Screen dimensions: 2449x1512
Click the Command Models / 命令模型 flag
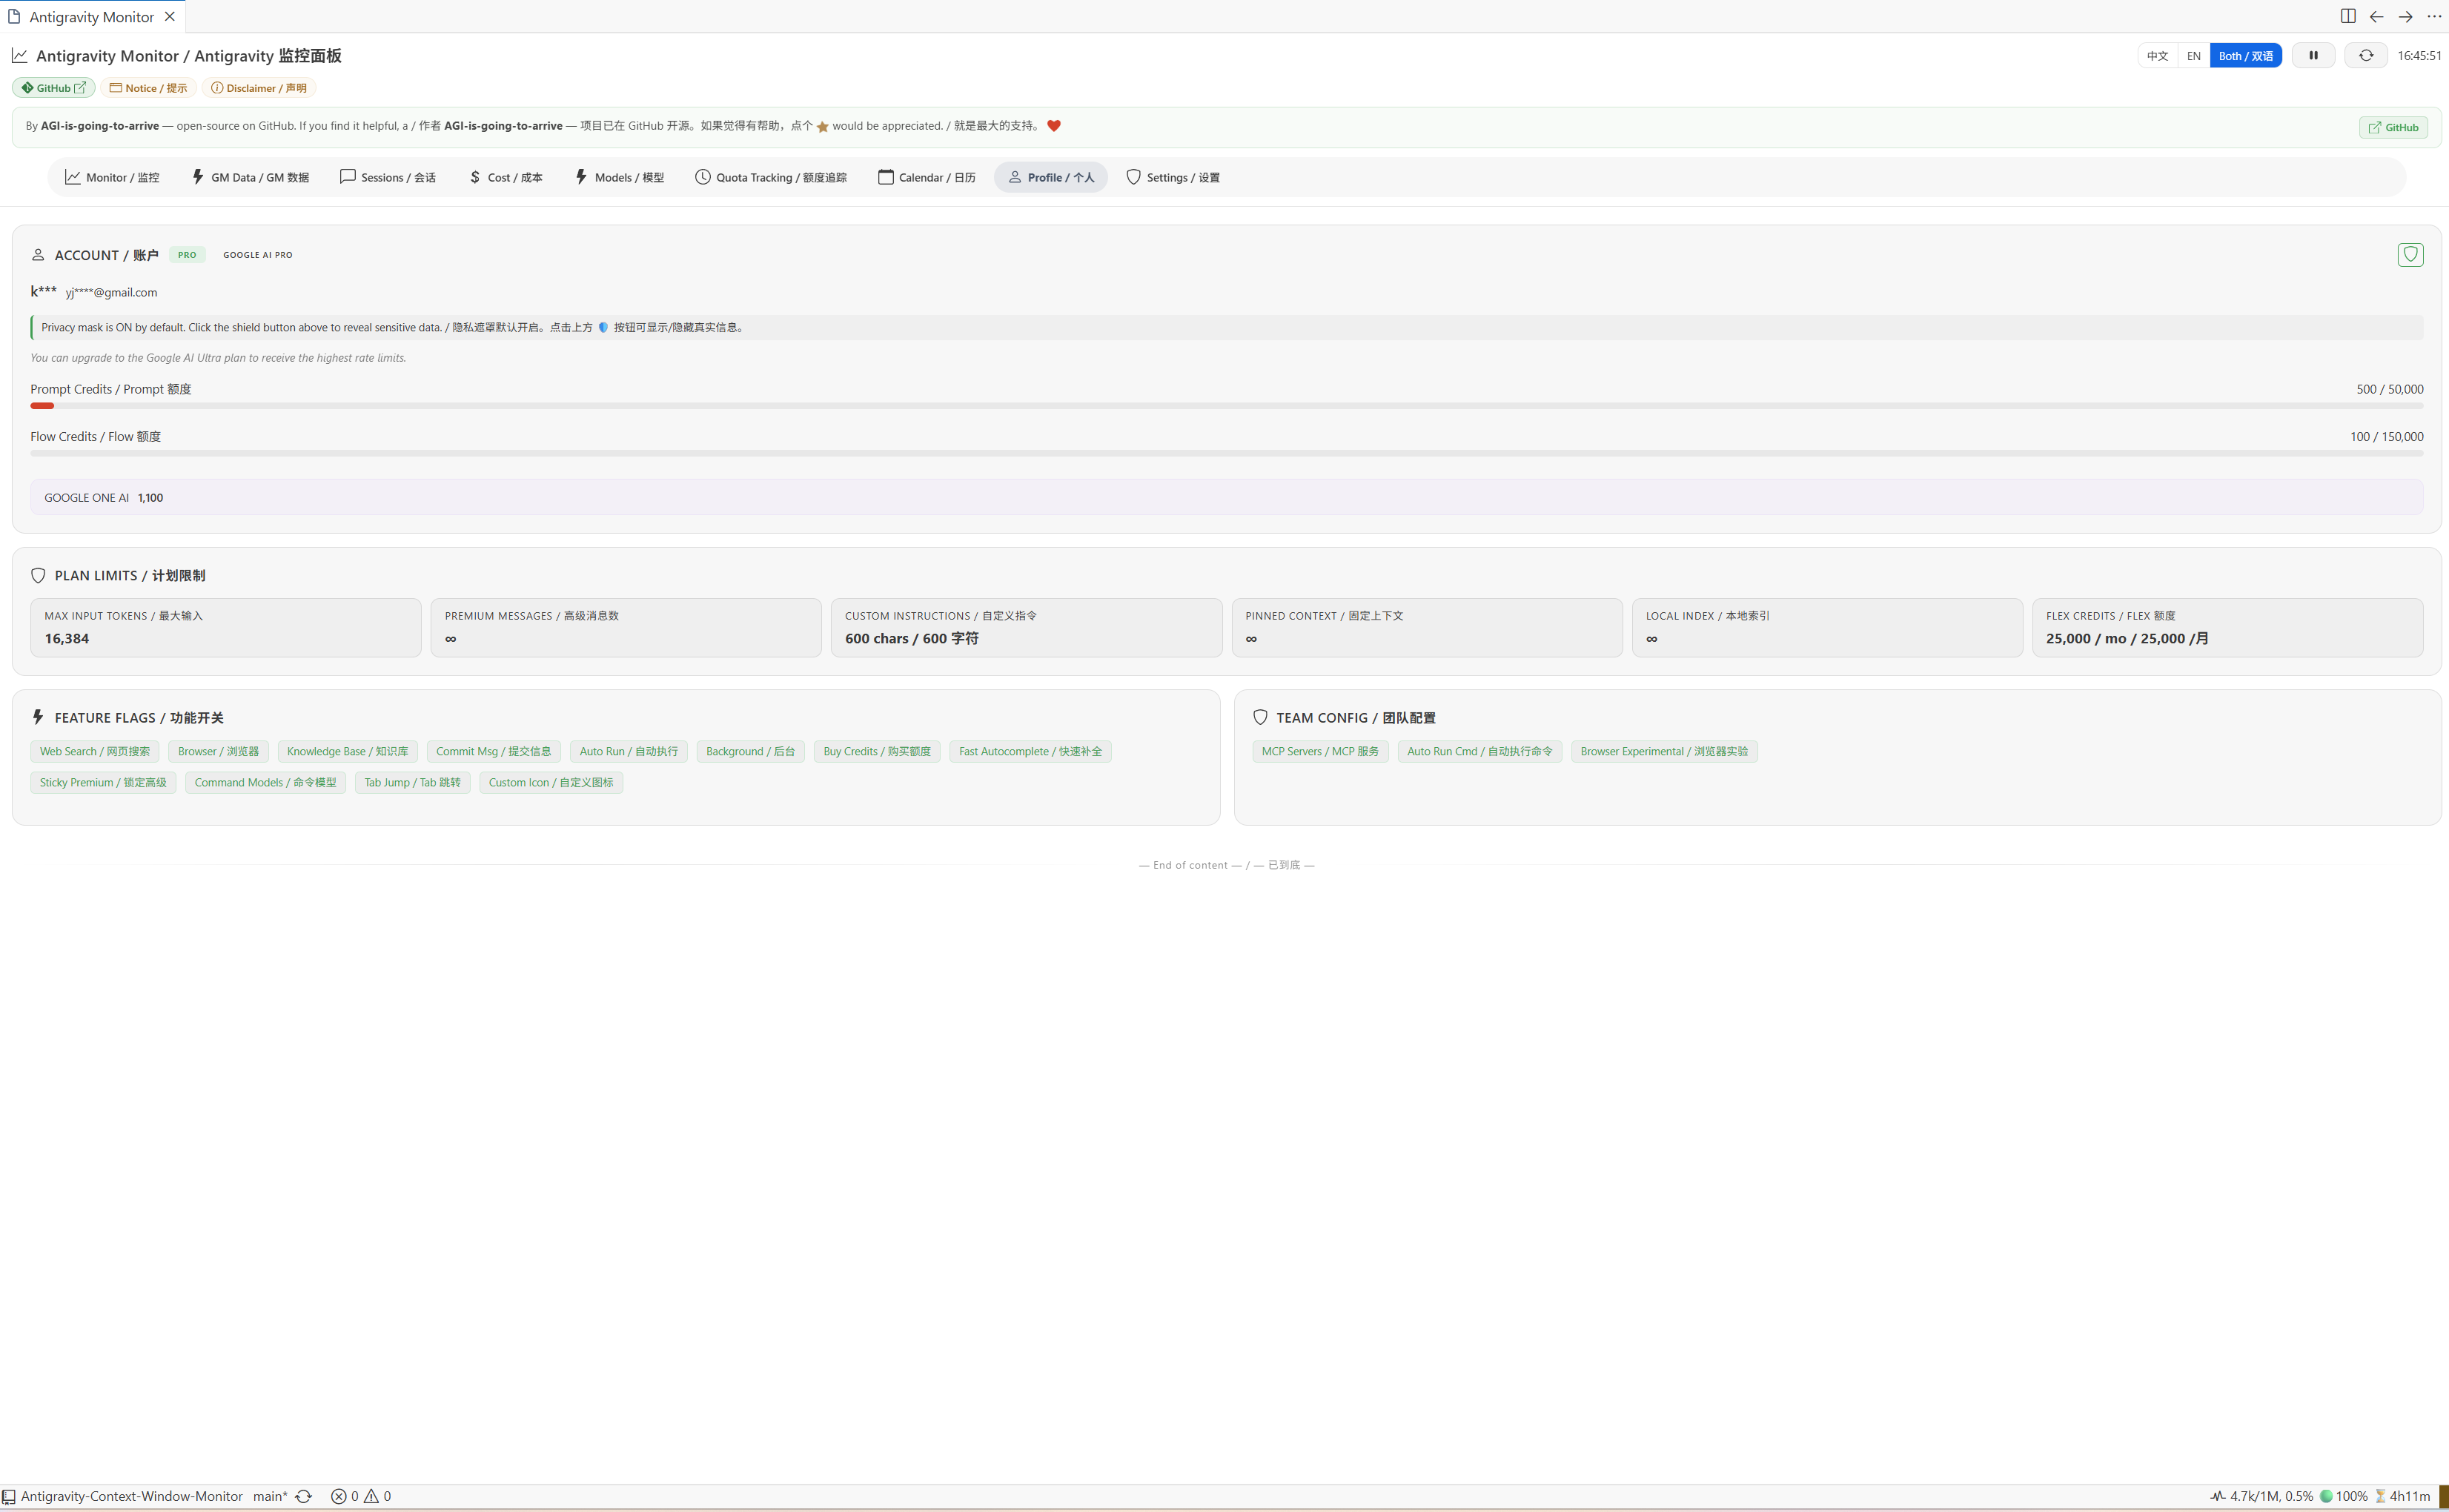pos(265,783)
